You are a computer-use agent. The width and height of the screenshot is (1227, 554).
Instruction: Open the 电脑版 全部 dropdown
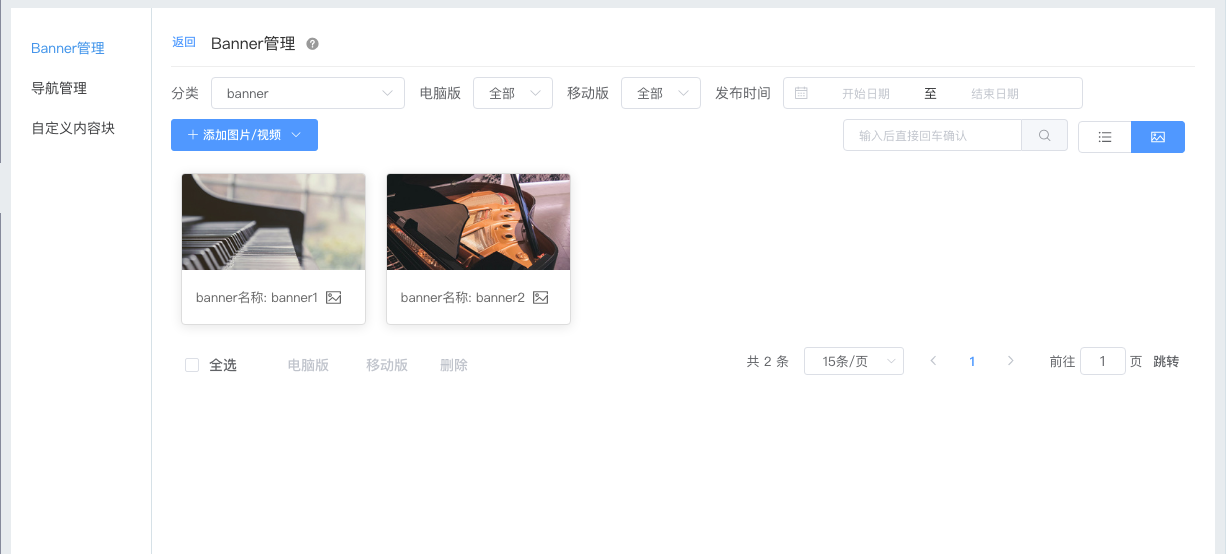[x=513, y=93]
